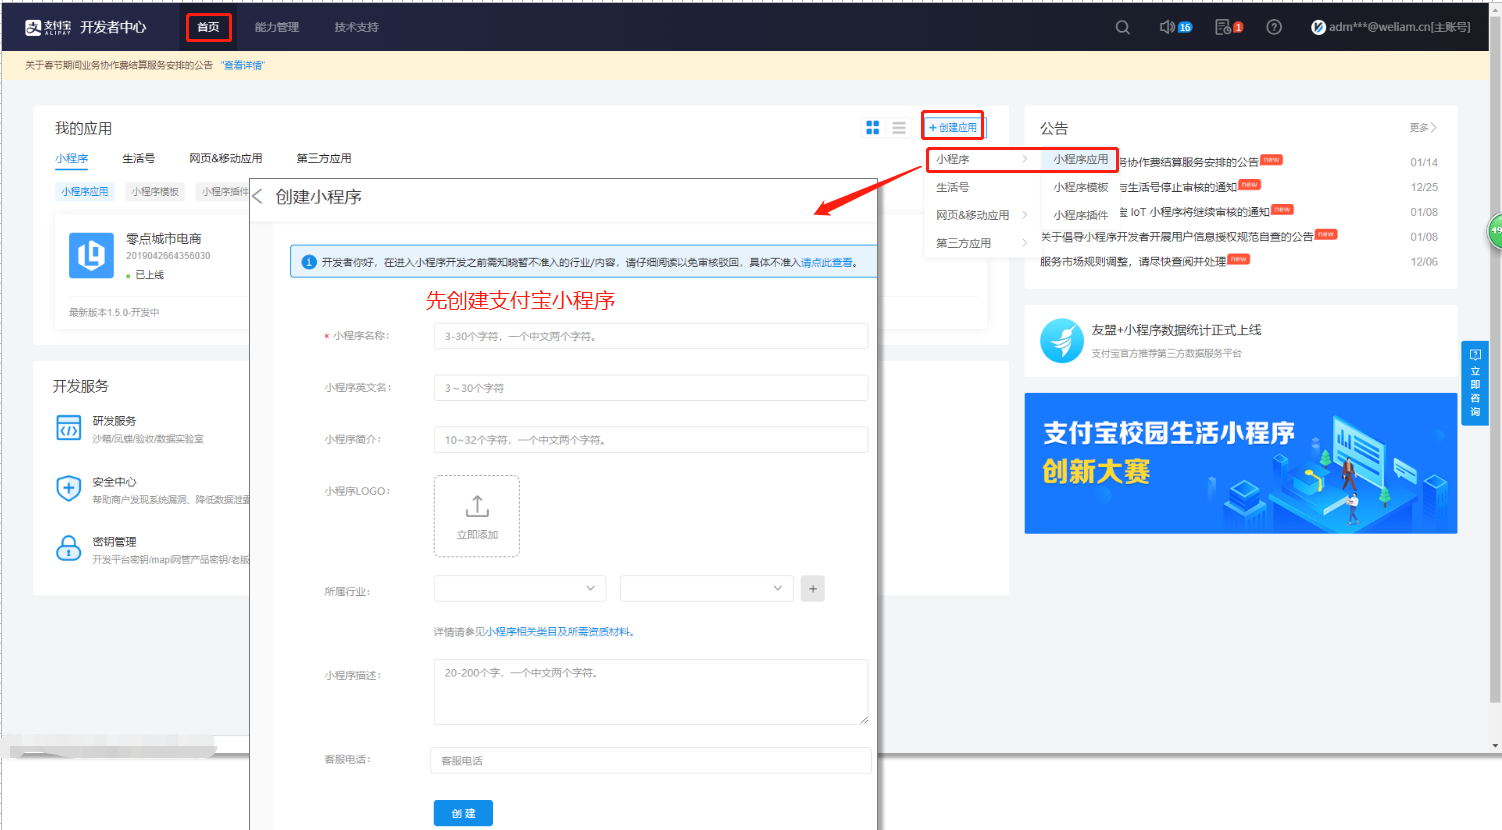Click the 小程序描述 text area
The height and width of the screenshot is (830, 1502).
click(x=651, y=692)
